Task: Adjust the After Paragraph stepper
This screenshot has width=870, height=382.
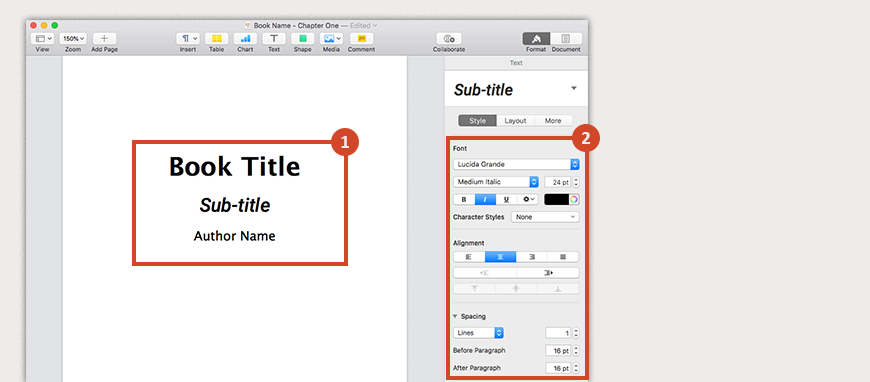Action: (576, 368)
